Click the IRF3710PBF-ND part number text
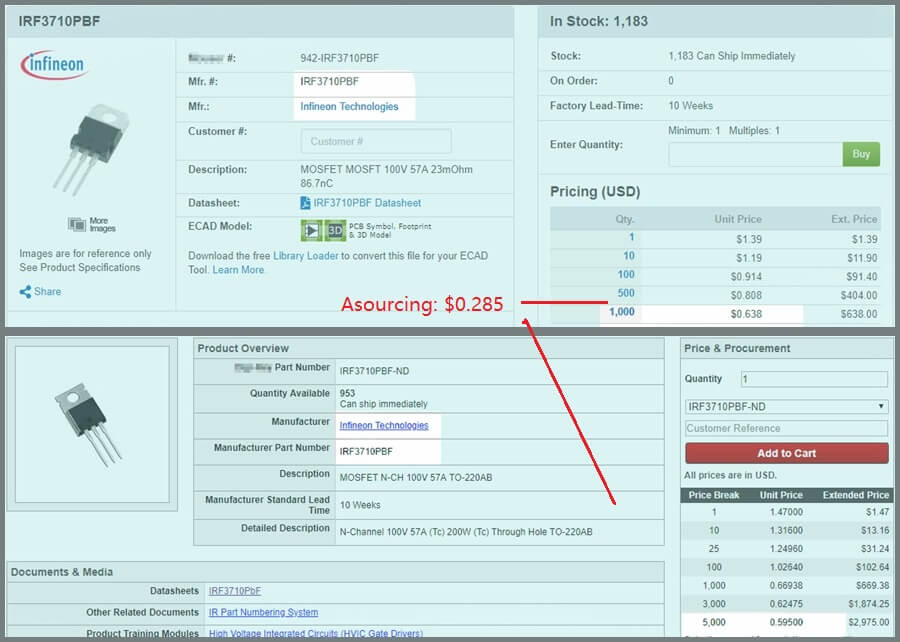Image resolution: width=900 pixels, height=642 pixels. click(x=374, y=371)
